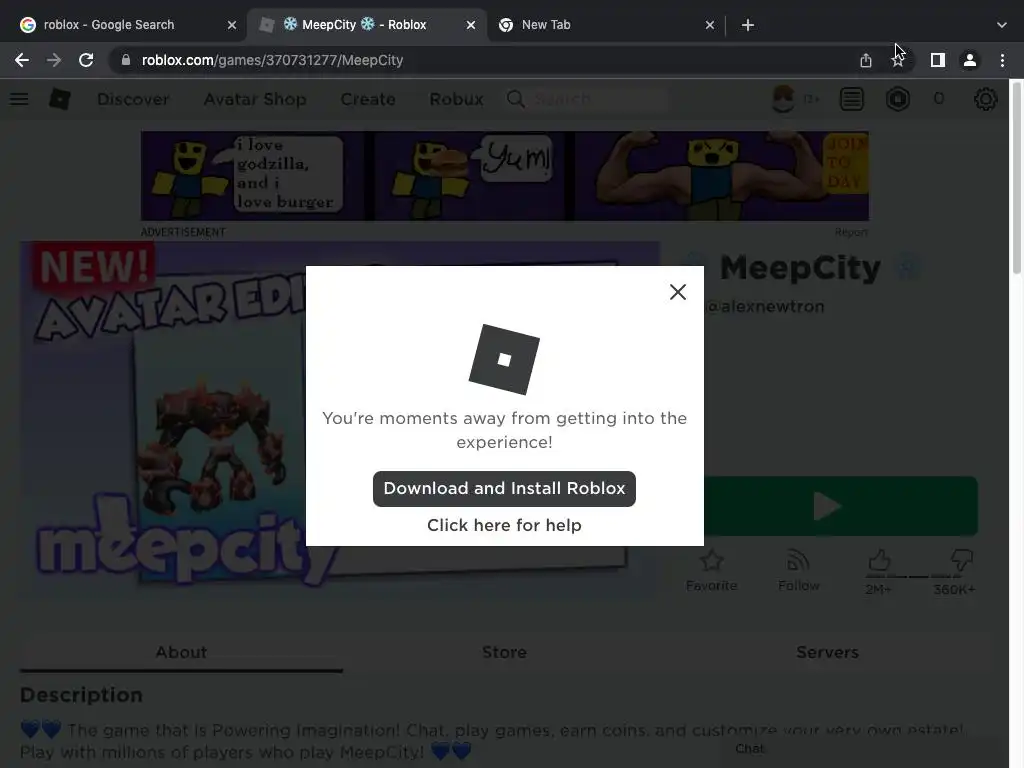Close the Roblox install dialog

(678, 292)
